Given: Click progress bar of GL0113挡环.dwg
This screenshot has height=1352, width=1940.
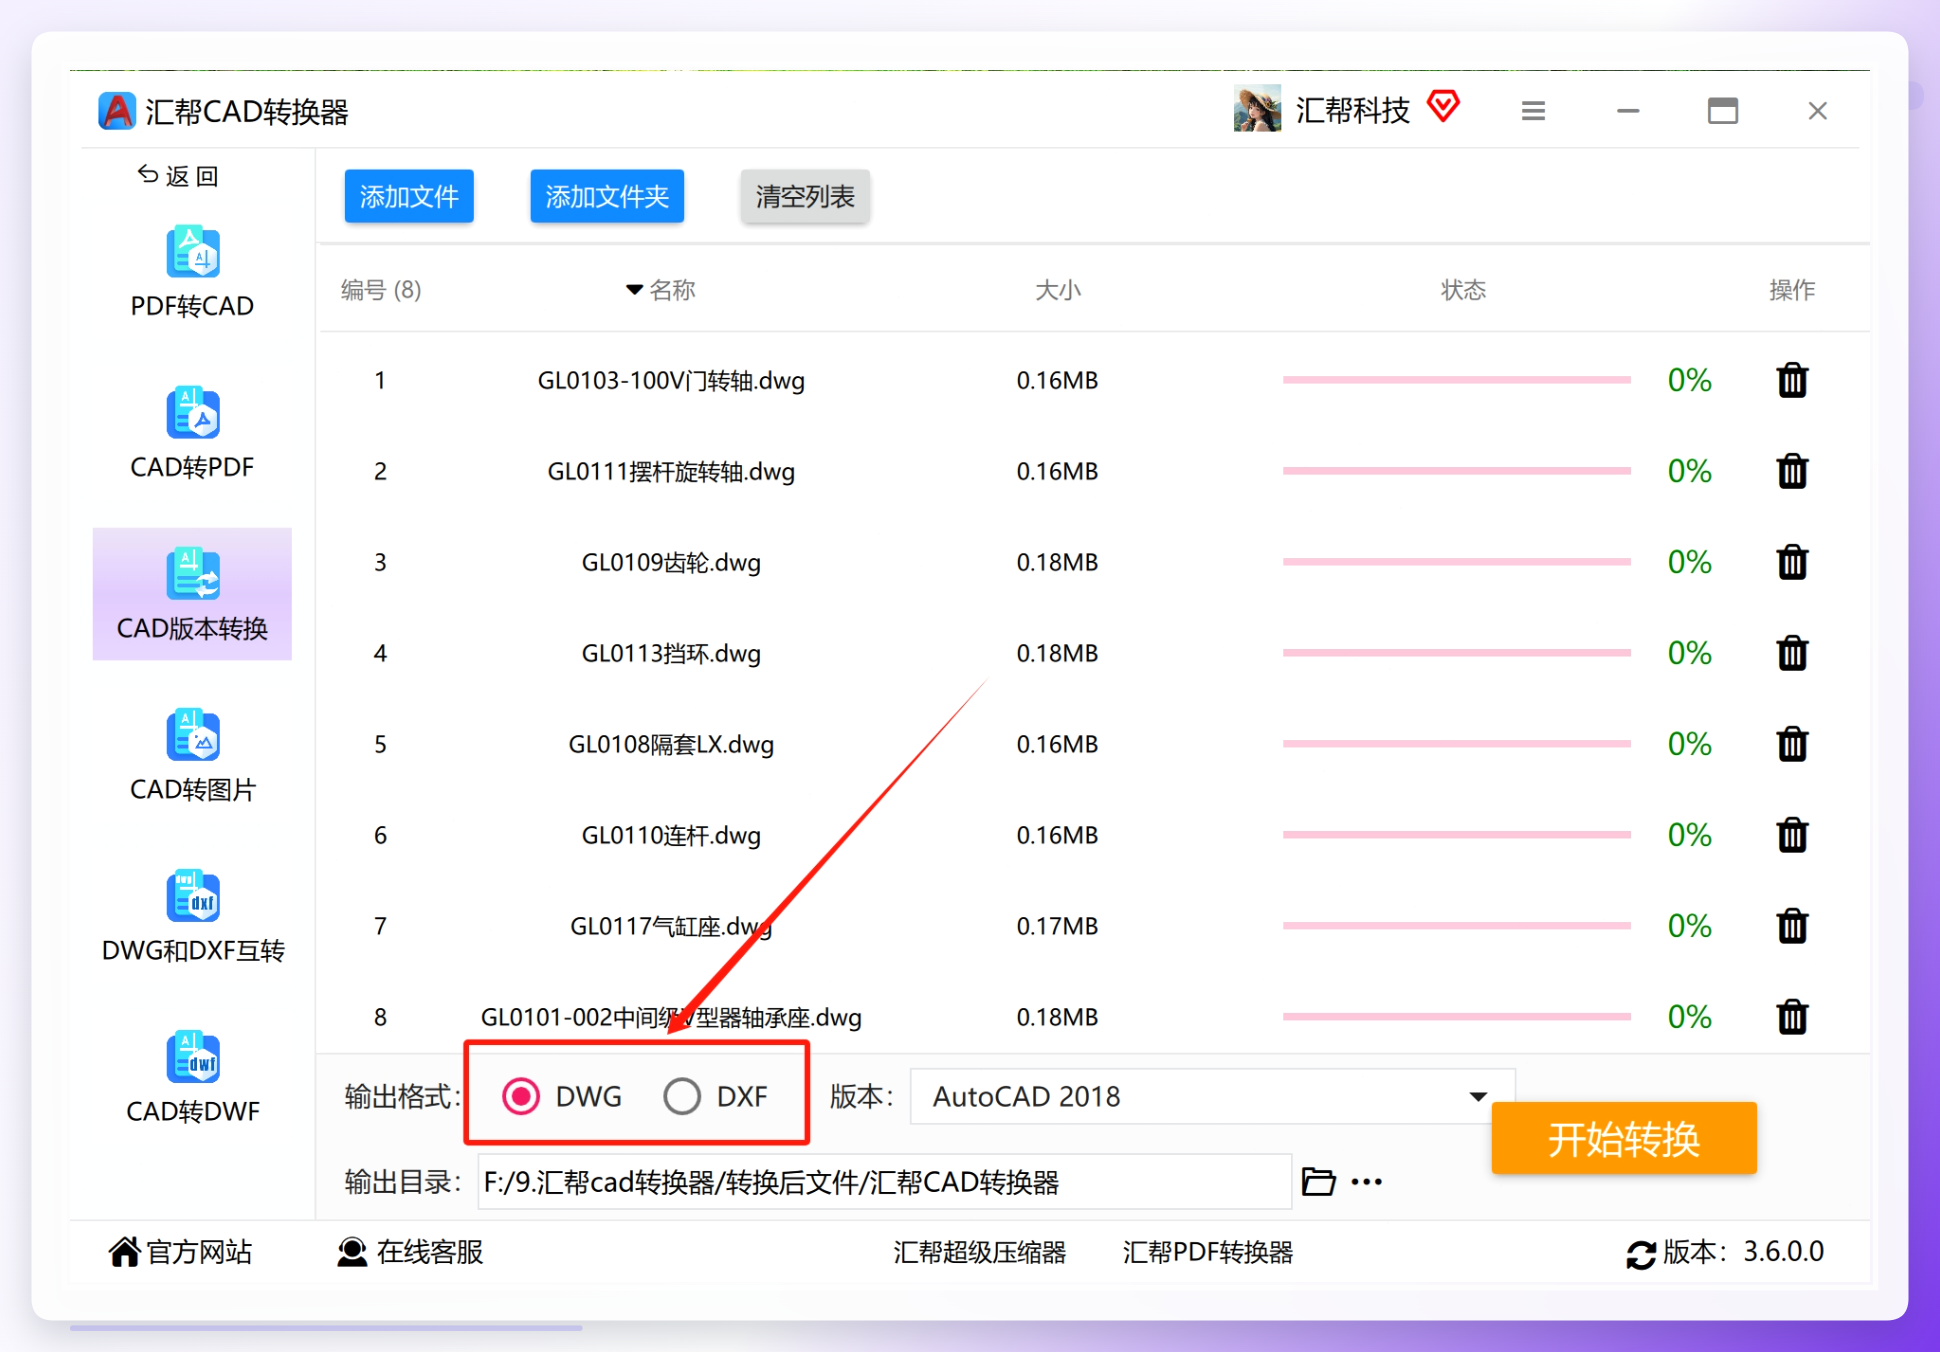Looking at the screenshot, I should point(1457,653).
